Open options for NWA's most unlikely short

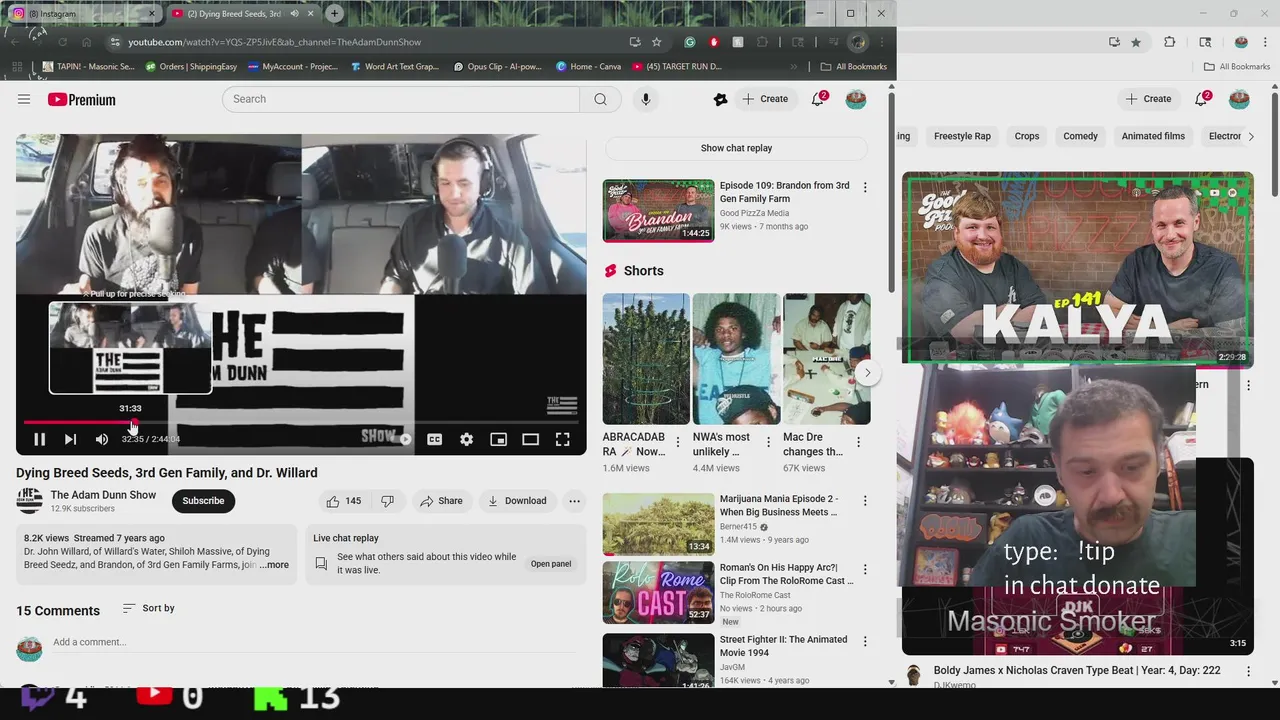[x=768, y=442]
